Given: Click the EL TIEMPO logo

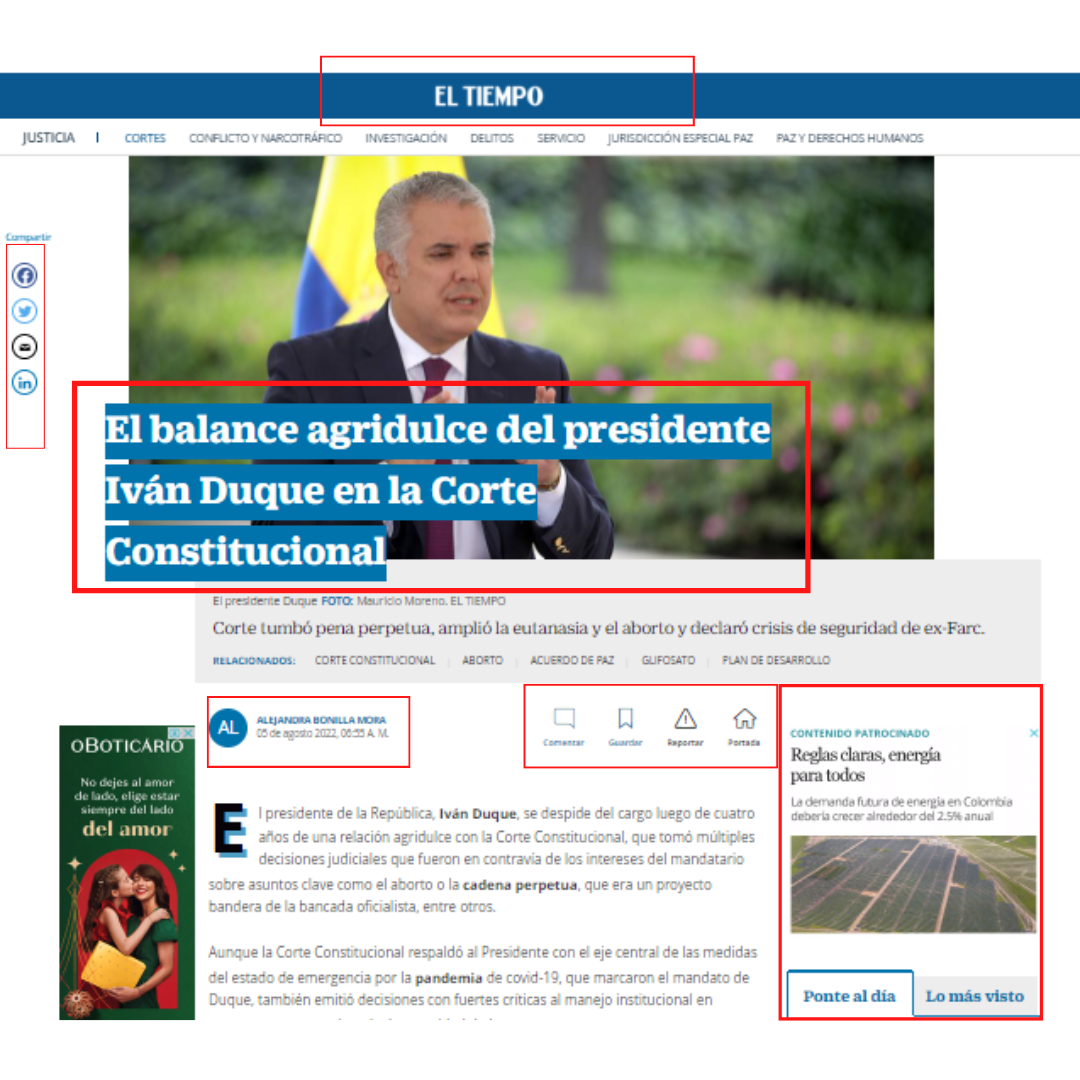Looking at the screenshot, I should click(488, 96).
